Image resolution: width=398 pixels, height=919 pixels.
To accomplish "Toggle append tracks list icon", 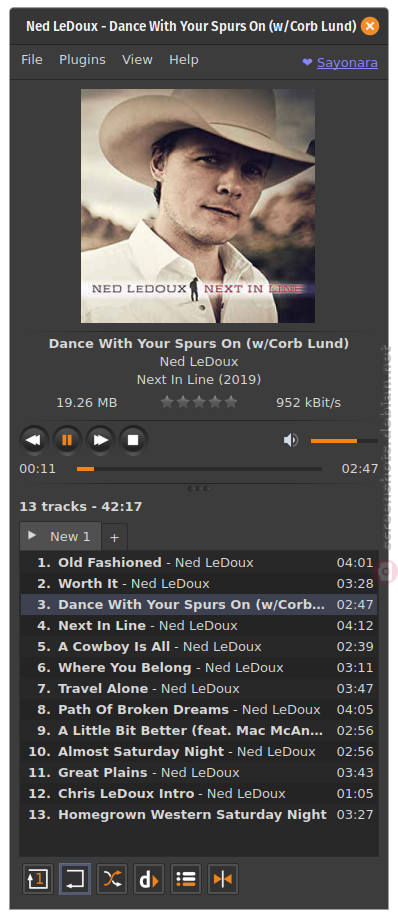I will tap(186, 879).
